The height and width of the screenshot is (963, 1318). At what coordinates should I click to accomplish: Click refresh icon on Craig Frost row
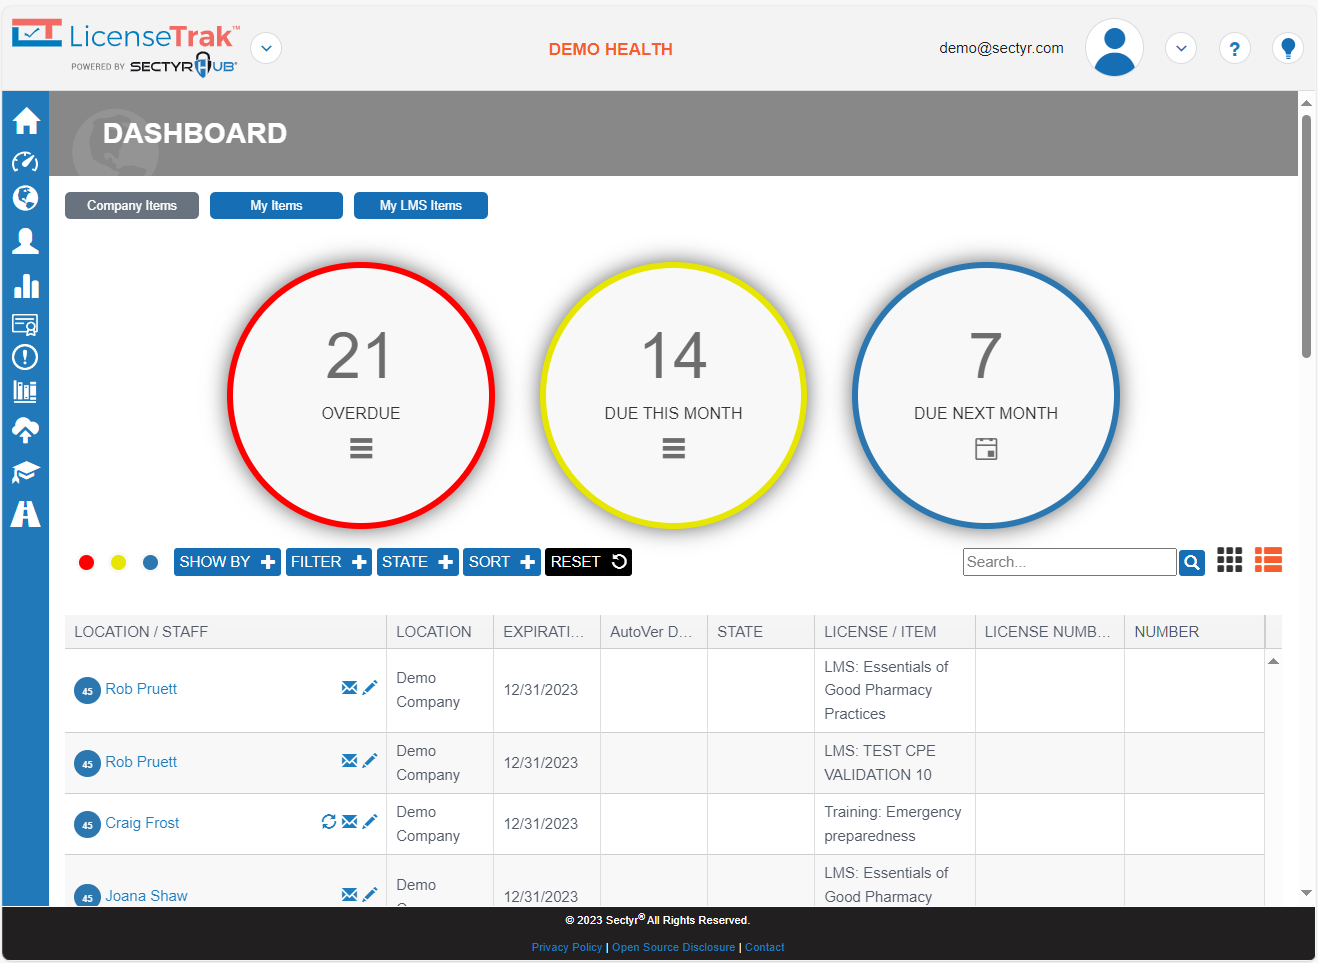coord(329,821)
